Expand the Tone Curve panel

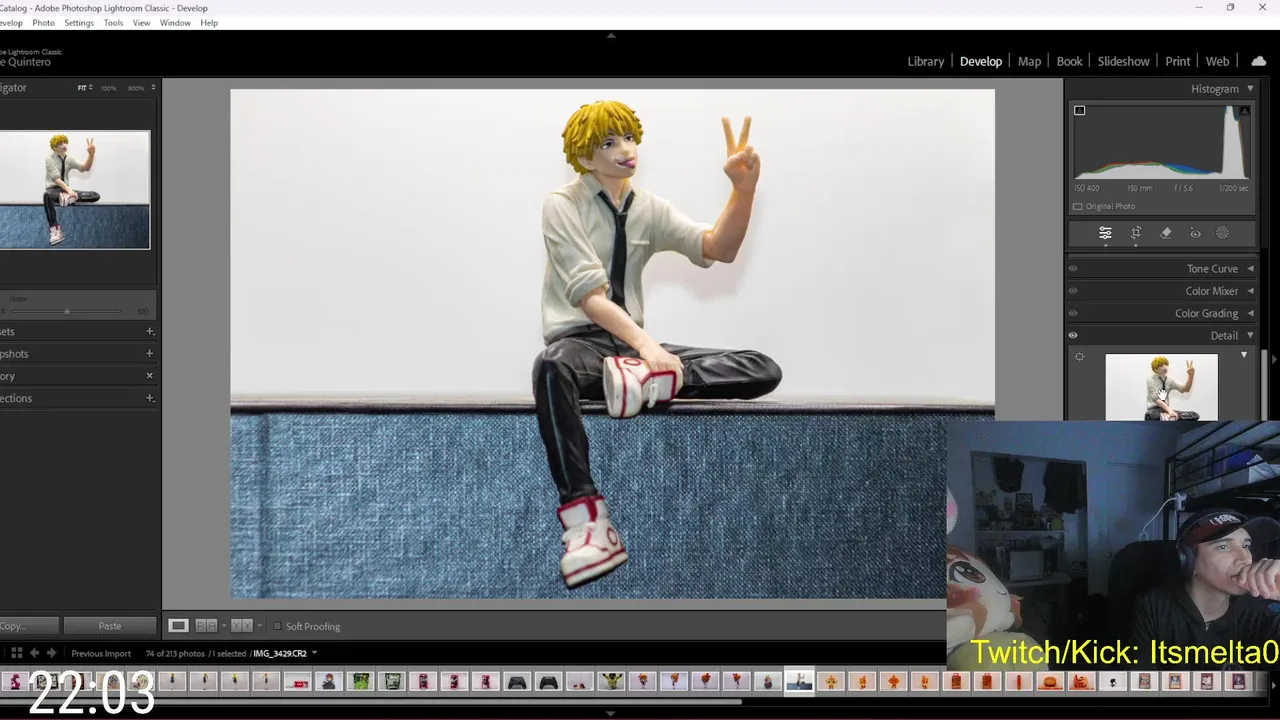(1250, 269)
